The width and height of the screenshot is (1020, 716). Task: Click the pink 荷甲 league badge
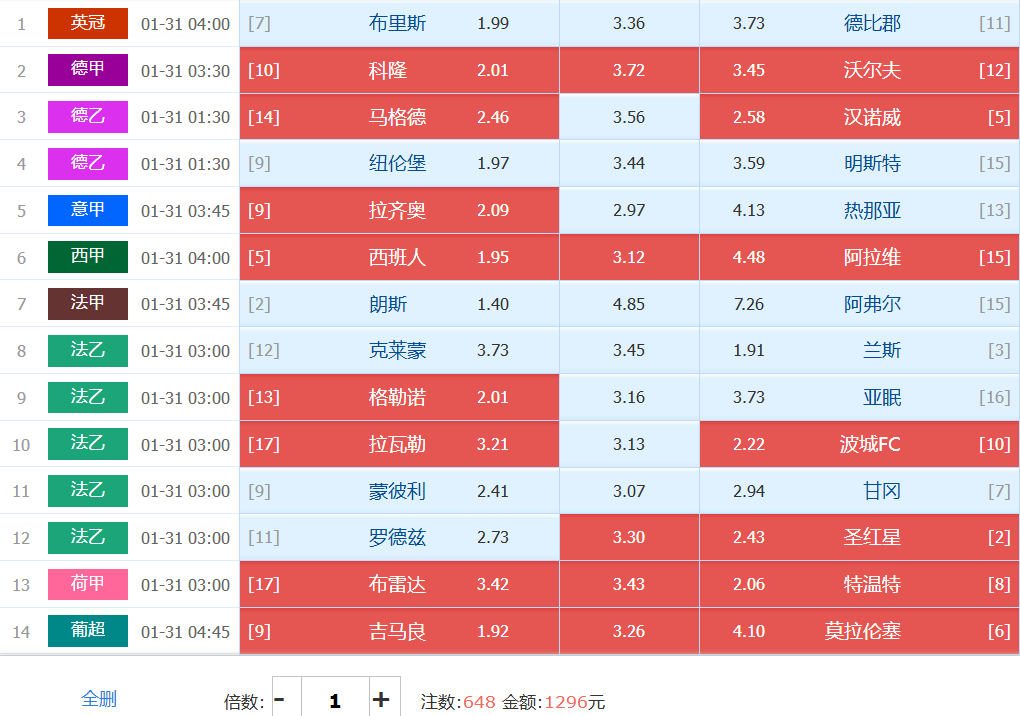point(88,584)
